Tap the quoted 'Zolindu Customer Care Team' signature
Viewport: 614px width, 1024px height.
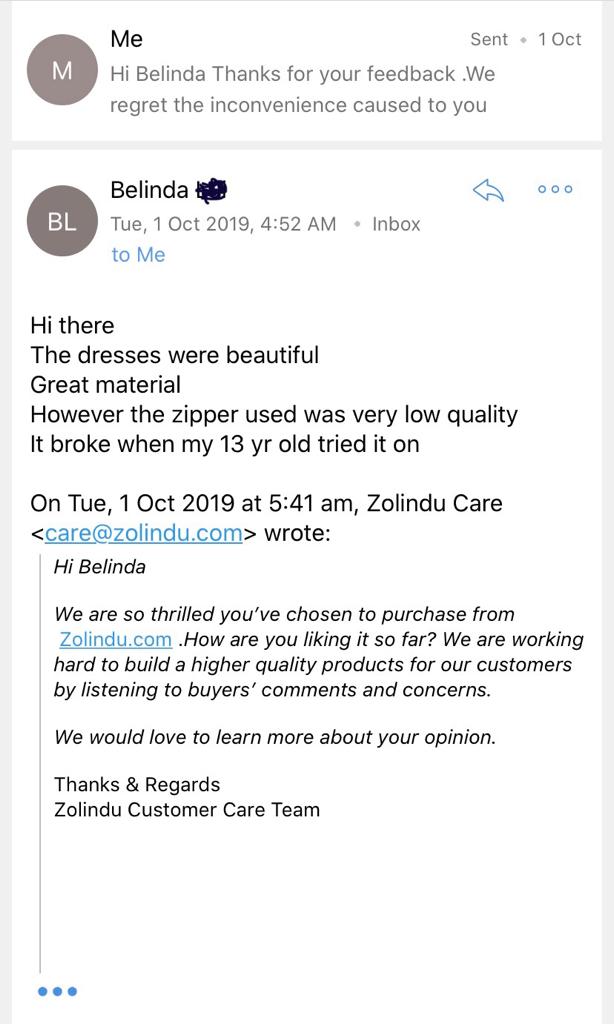coord(187,810)
